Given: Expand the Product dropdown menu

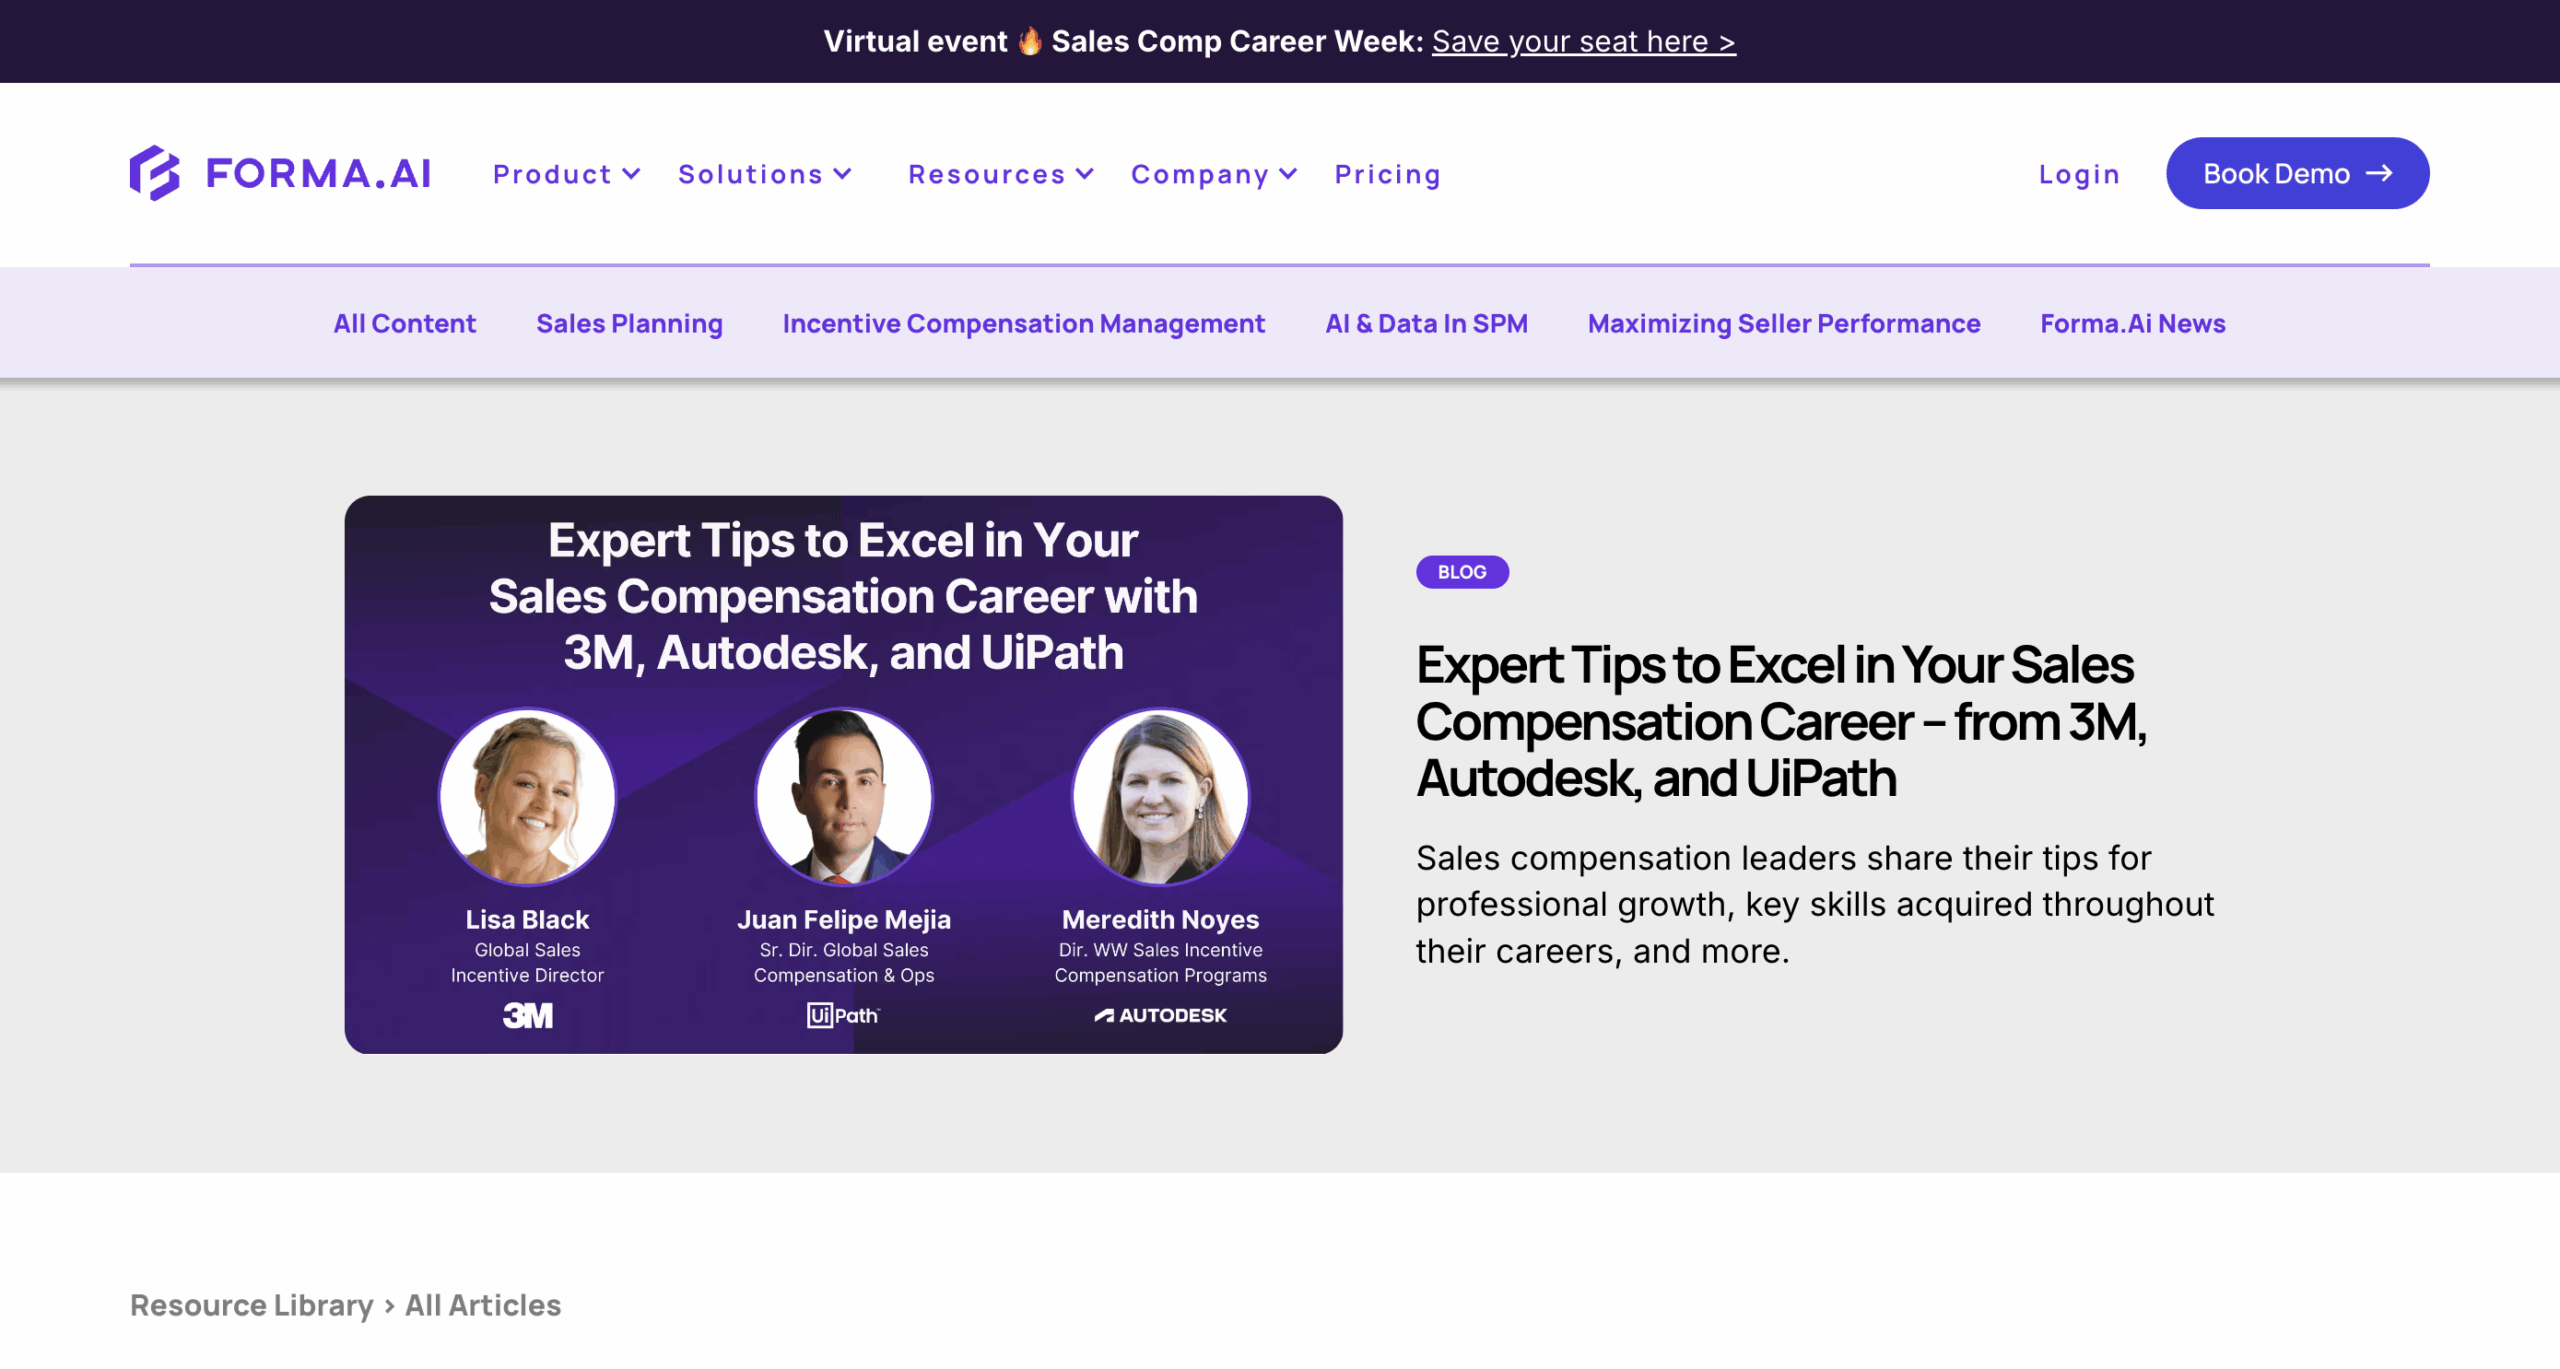Looking at the screenshot, I should (566, 174).
